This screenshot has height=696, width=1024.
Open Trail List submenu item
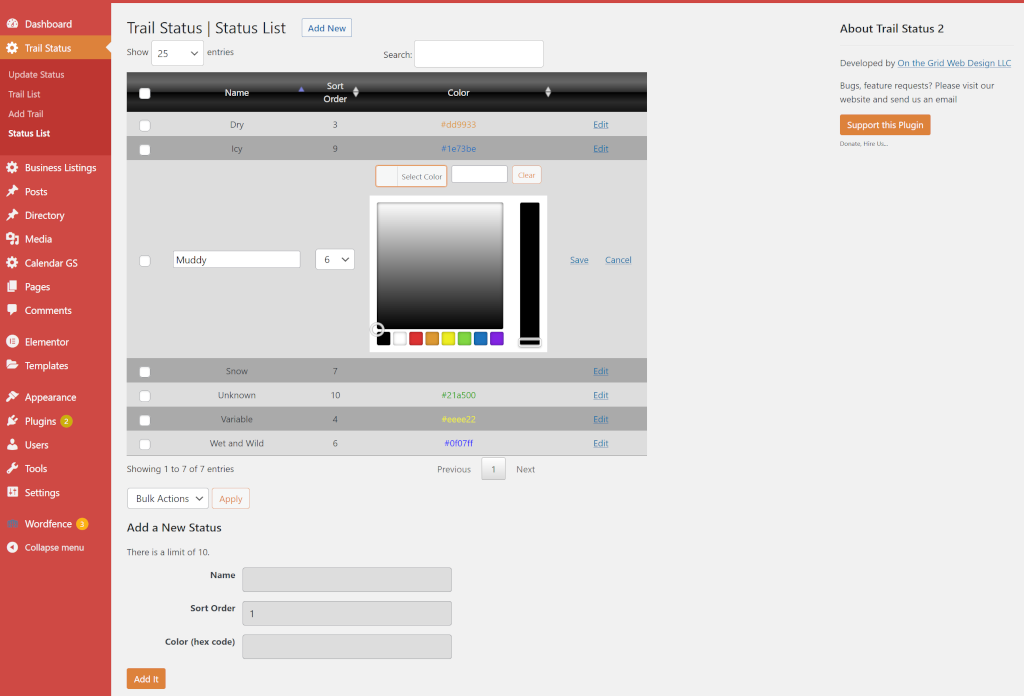click(24, 94)
